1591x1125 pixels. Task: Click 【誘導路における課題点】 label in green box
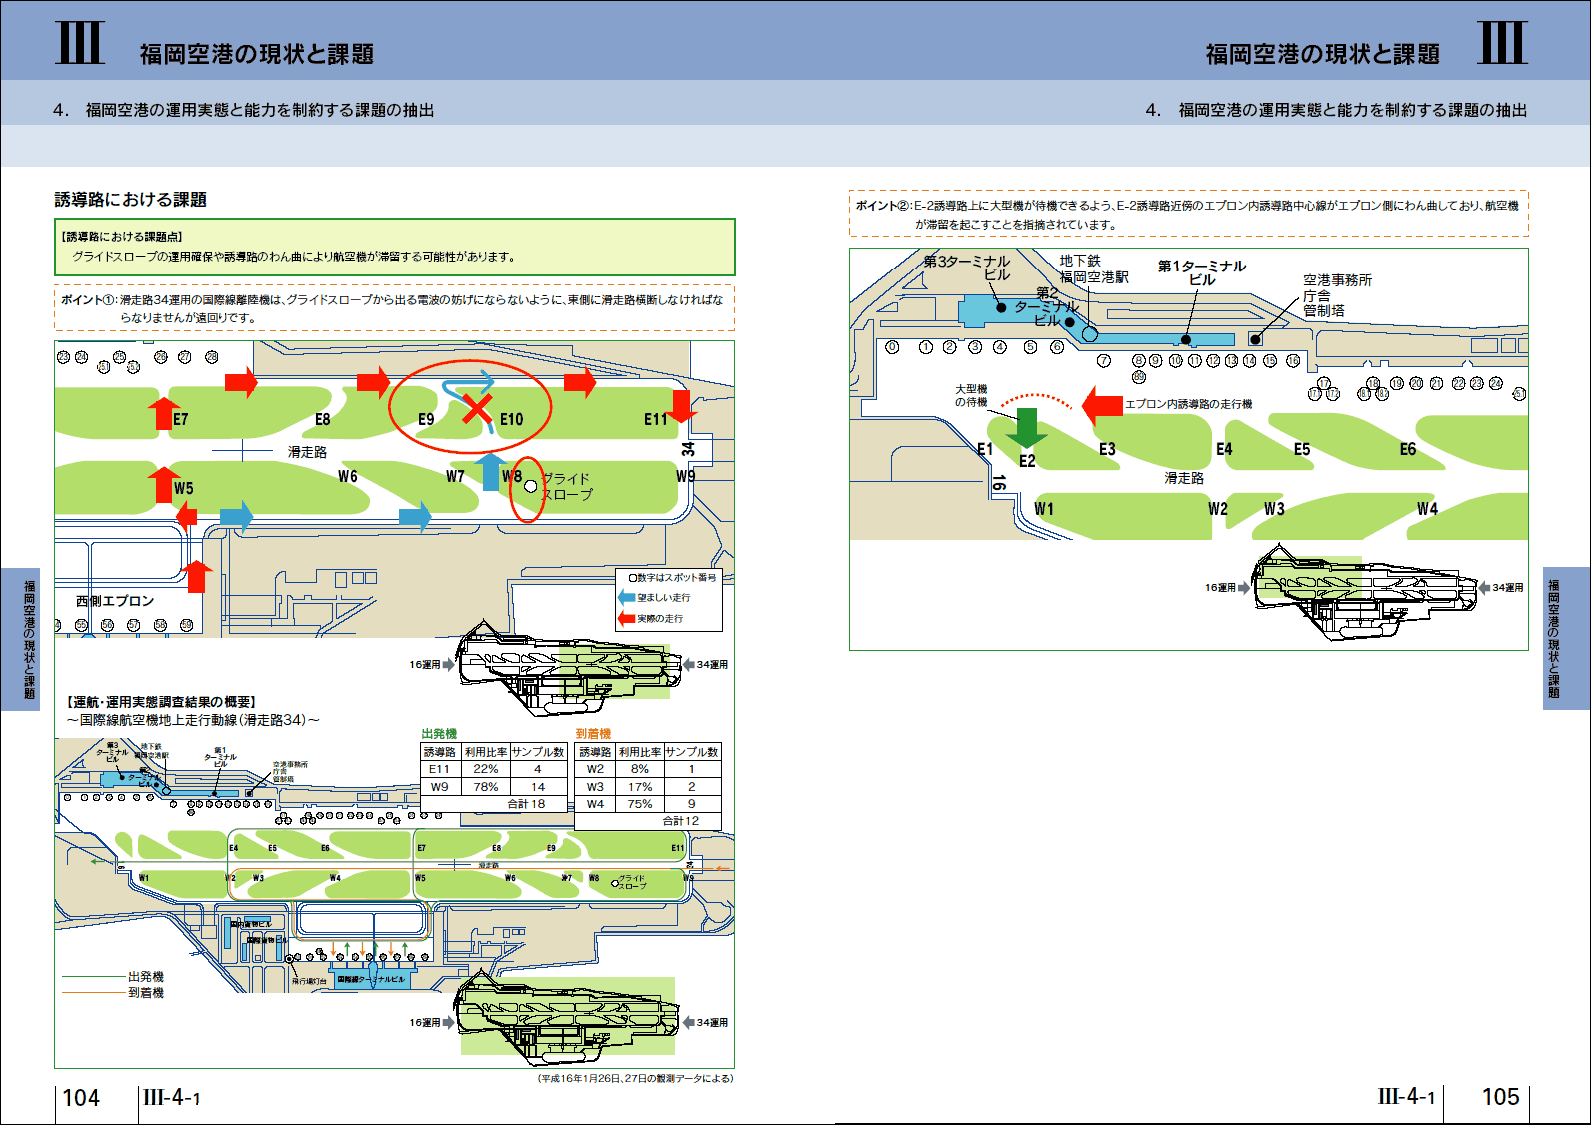(x=121, y=237)
